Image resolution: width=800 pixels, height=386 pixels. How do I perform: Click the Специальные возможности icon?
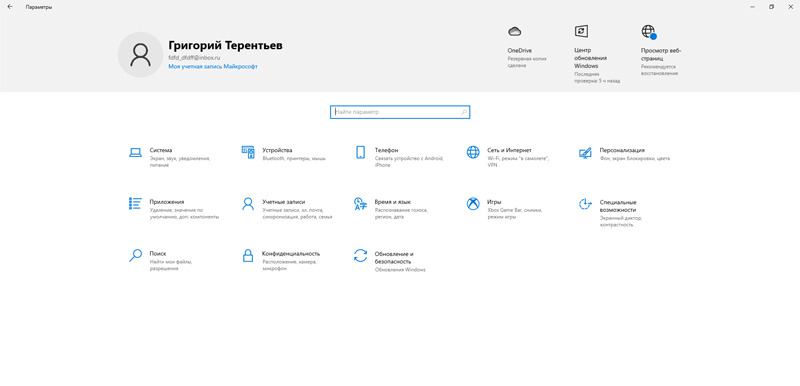click(585, 203)
